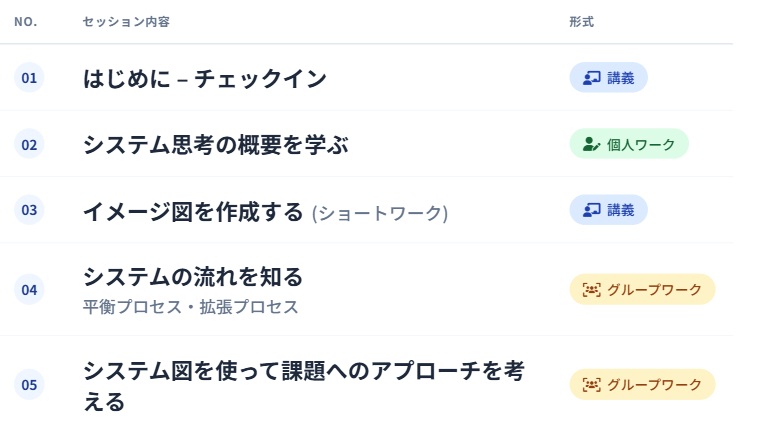Click the 形式 column header
758x429 pixels.
(581, 22)
